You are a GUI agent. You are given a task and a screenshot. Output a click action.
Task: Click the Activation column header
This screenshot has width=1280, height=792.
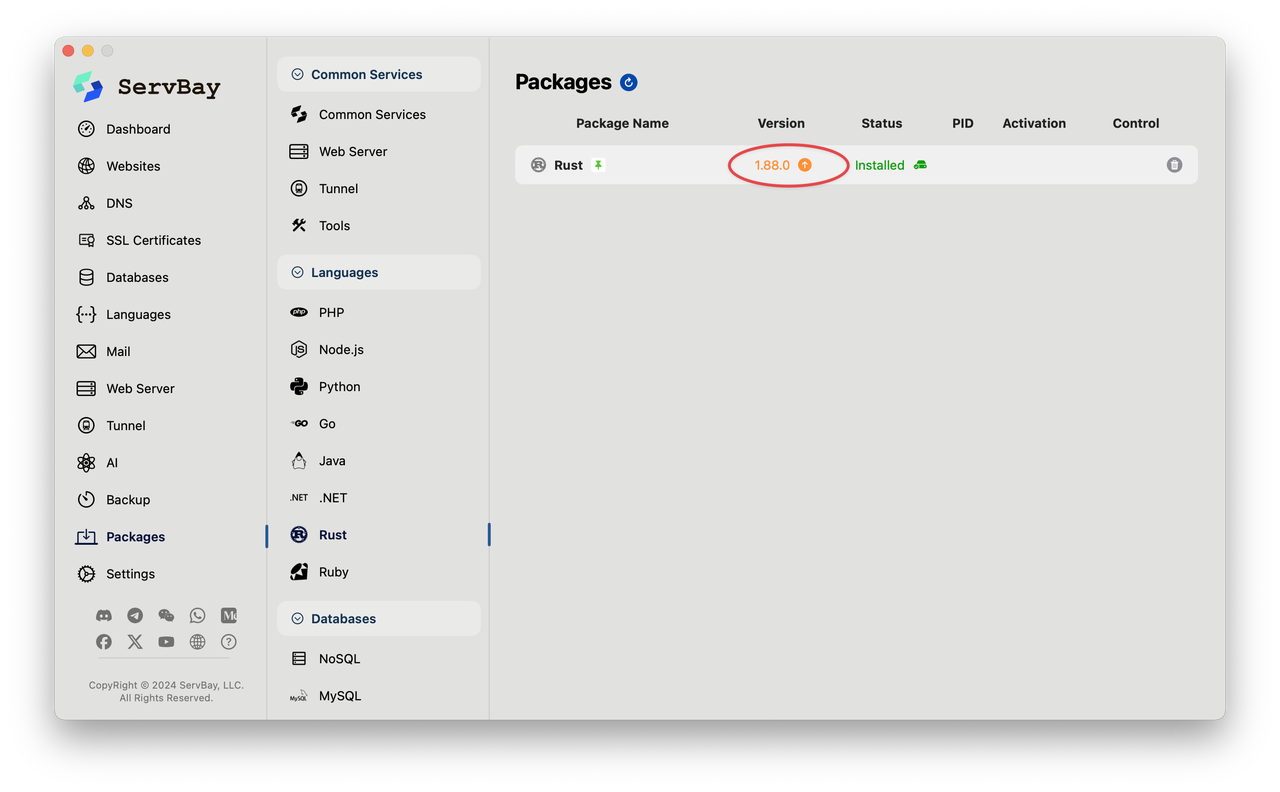click(x=1034, y=123)
